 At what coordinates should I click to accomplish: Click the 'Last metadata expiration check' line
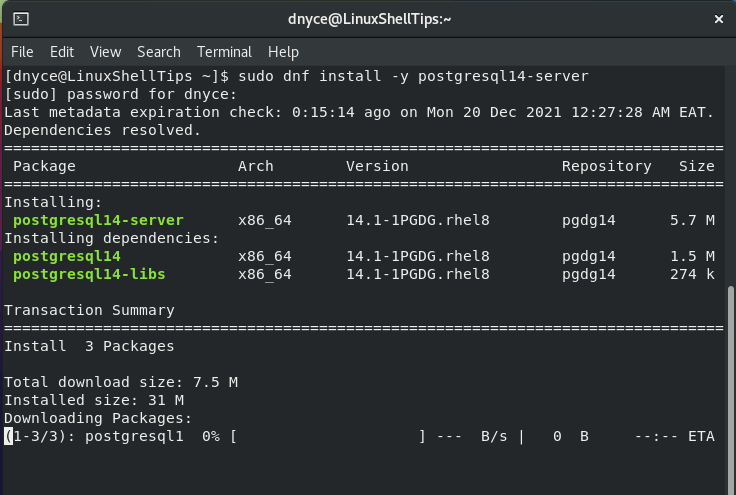(359, 112)
